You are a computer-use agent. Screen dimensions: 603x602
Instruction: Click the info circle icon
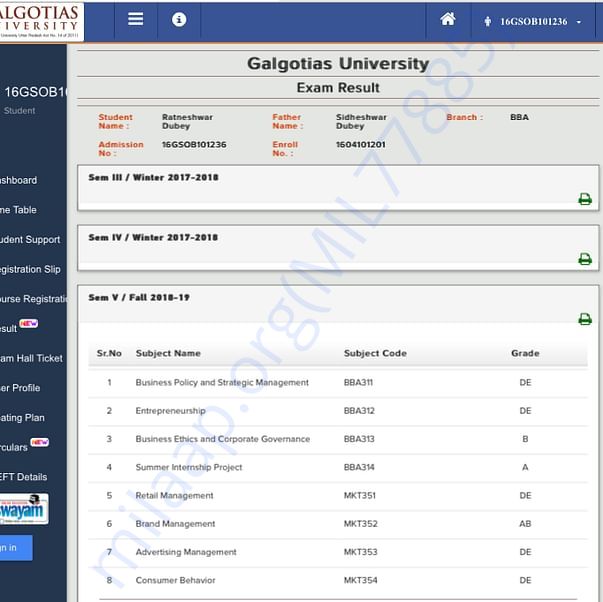coord(179,19)
